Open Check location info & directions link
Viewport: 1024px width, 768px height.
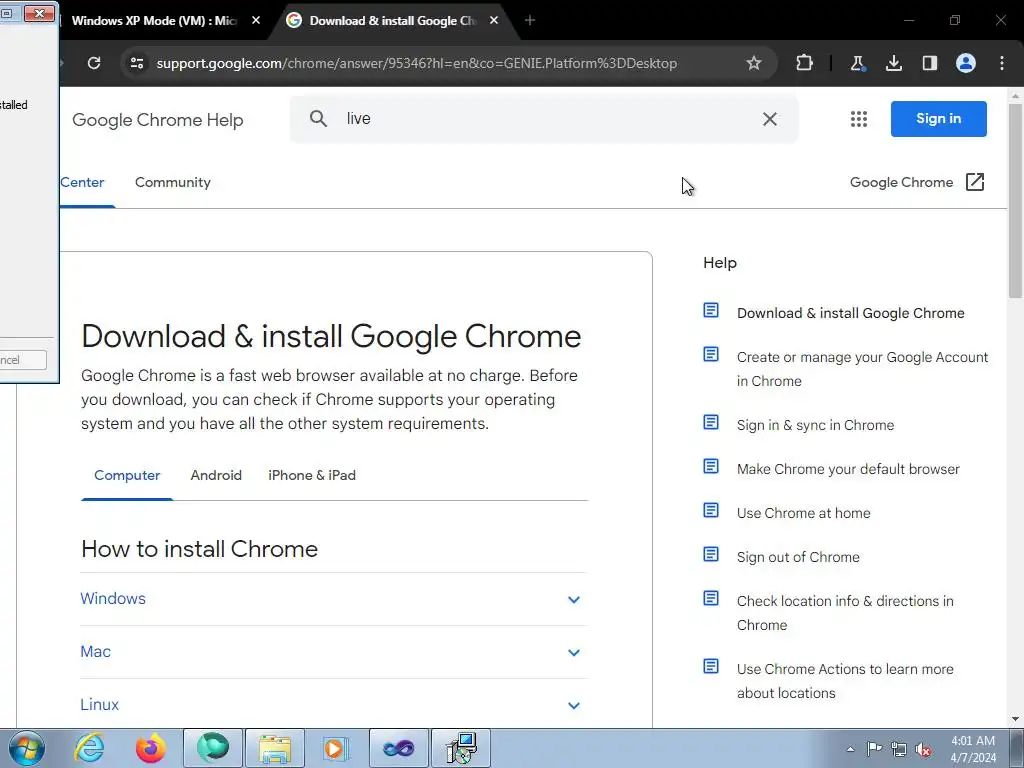point(845,613)
